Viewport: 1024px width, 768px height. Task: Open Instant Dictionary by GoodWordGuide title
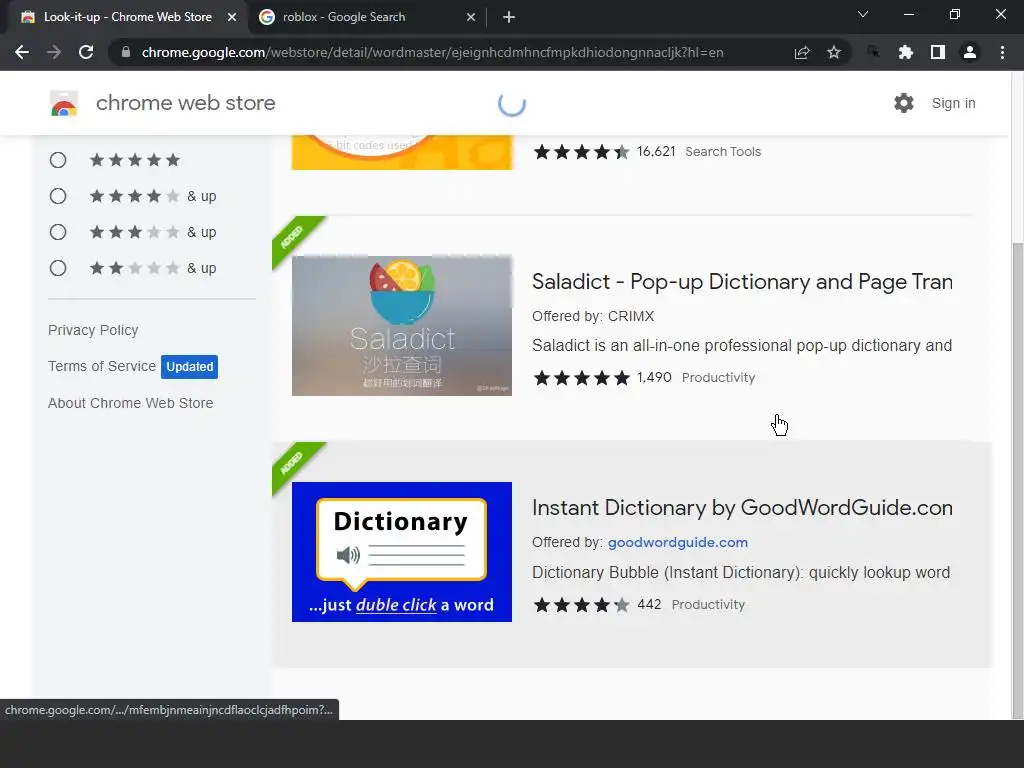pos(742,507)
